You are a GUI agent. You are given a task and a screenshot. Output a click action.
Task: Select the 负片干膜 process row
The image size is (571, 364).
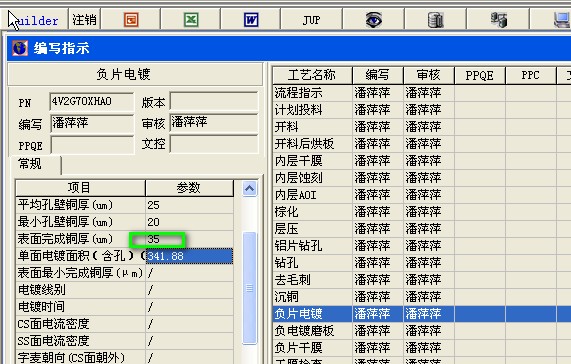(x=422, y=348)
